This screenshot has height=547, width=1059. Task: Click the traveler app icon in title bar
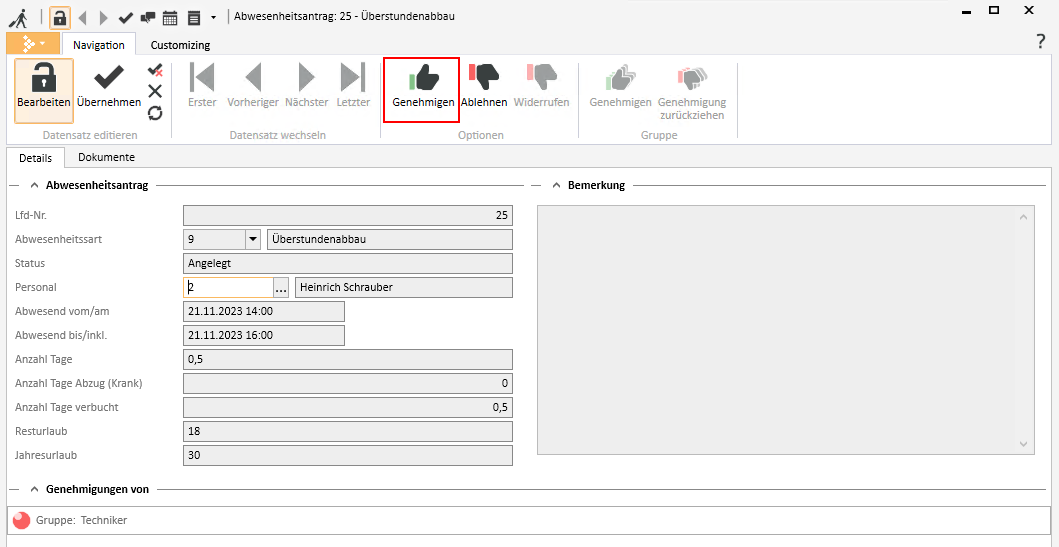click(x=18, y=16)
